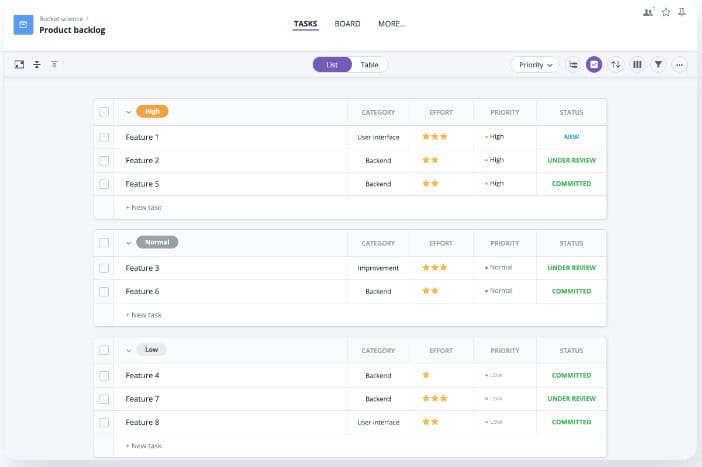The image size is (702, 467).
Task: Click the filter funnel icon
Action: [x=658, y=64]
